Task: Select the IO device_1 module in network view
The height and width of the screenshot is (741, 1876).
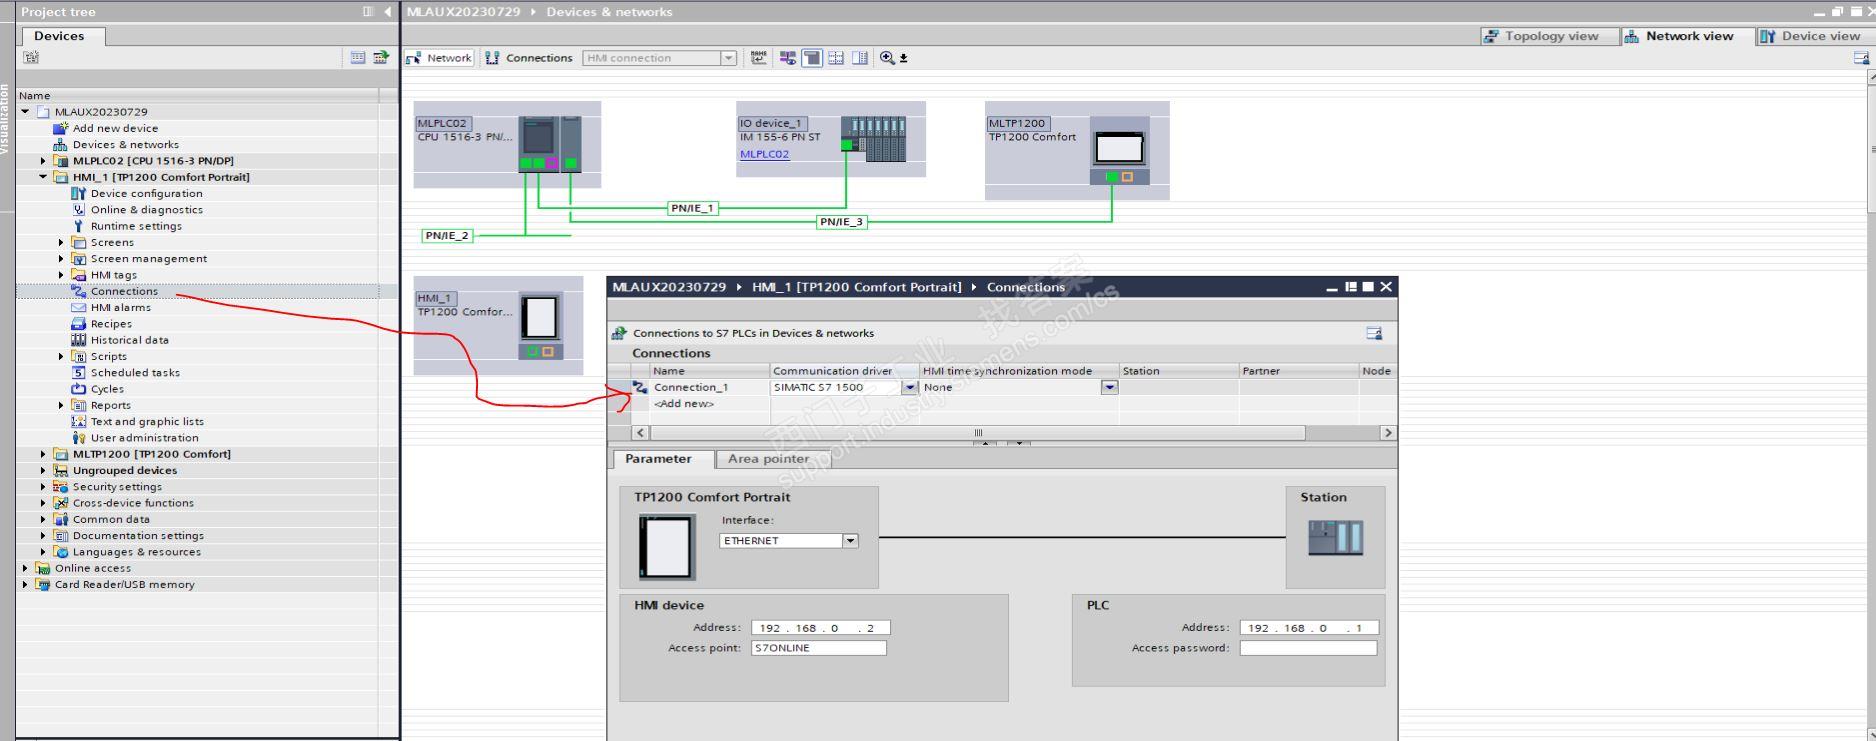Action: tap(873, 139)
